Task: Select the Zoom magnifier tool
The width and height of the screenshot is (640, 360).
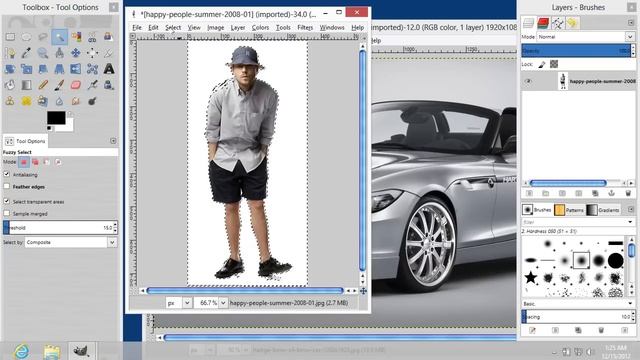Action: pos(43,53)
